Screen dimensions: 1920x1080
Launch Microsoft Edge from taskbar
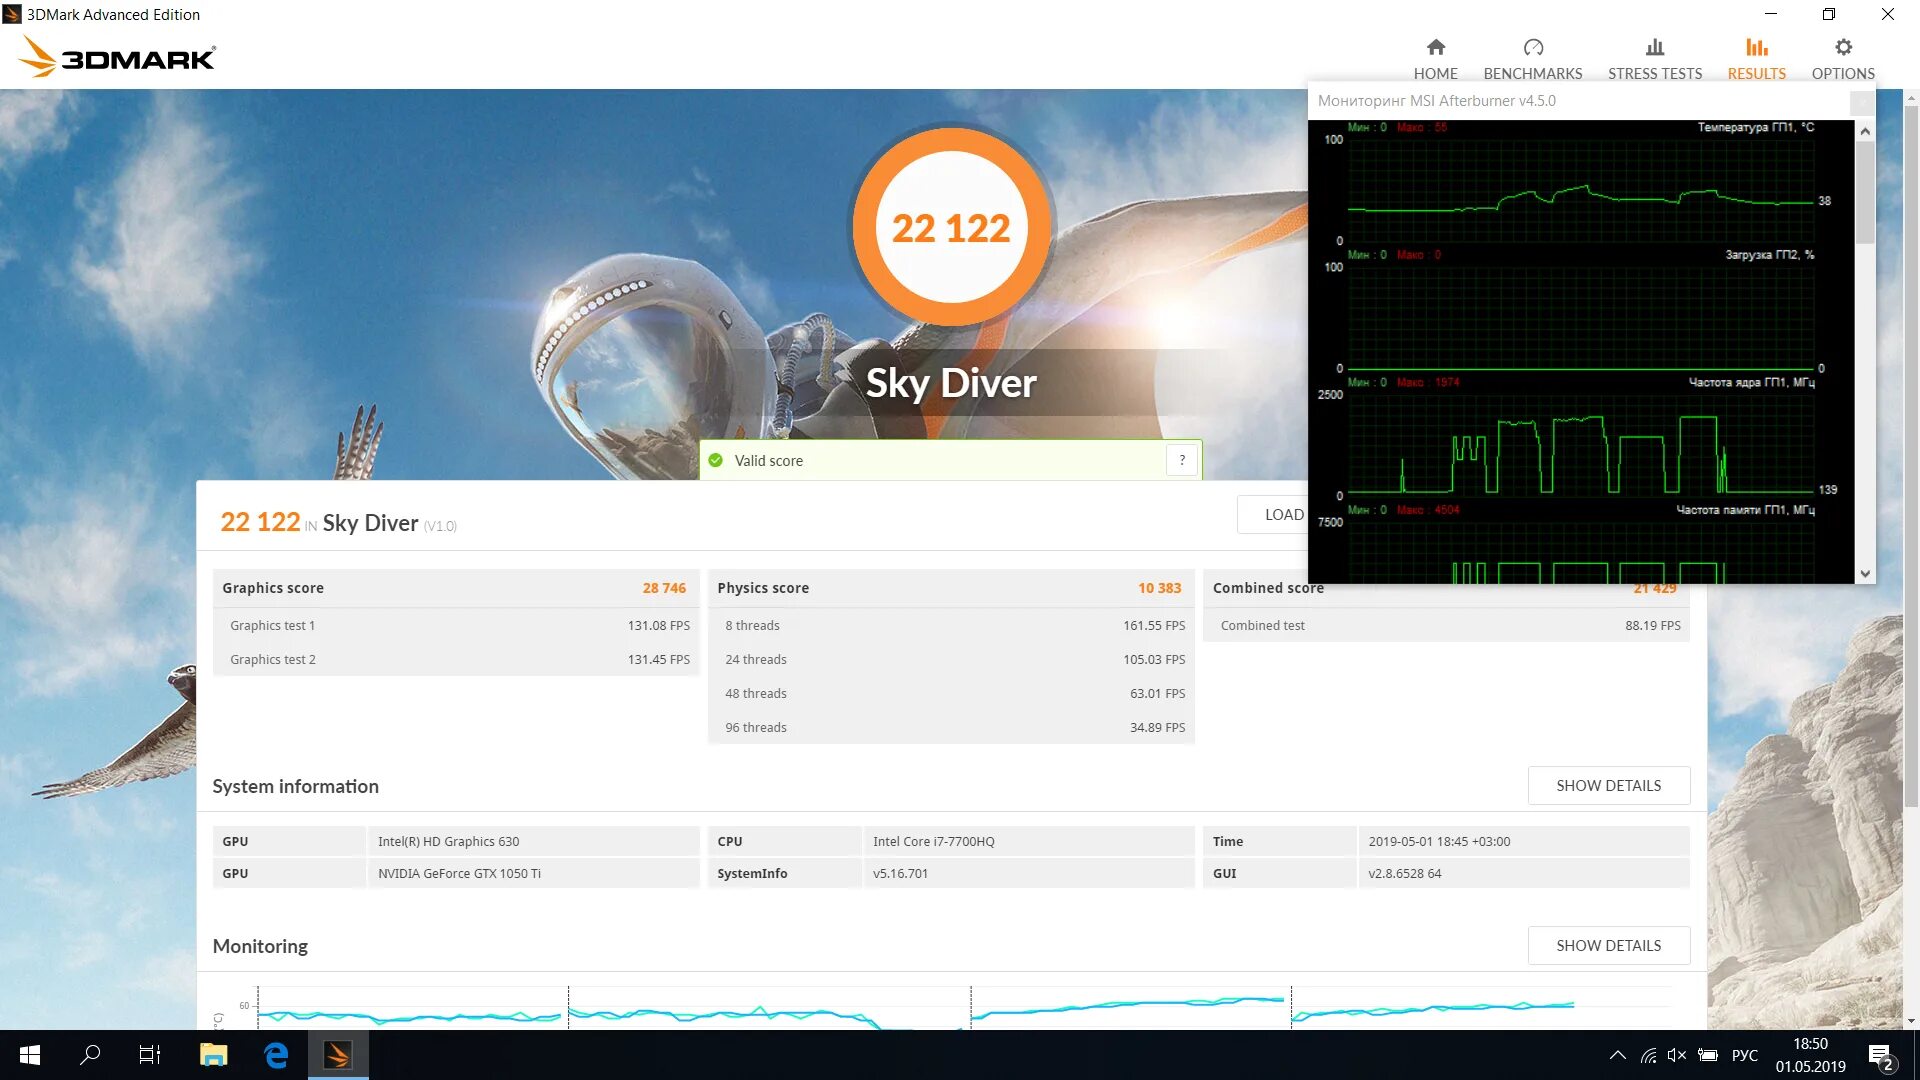276,1055
